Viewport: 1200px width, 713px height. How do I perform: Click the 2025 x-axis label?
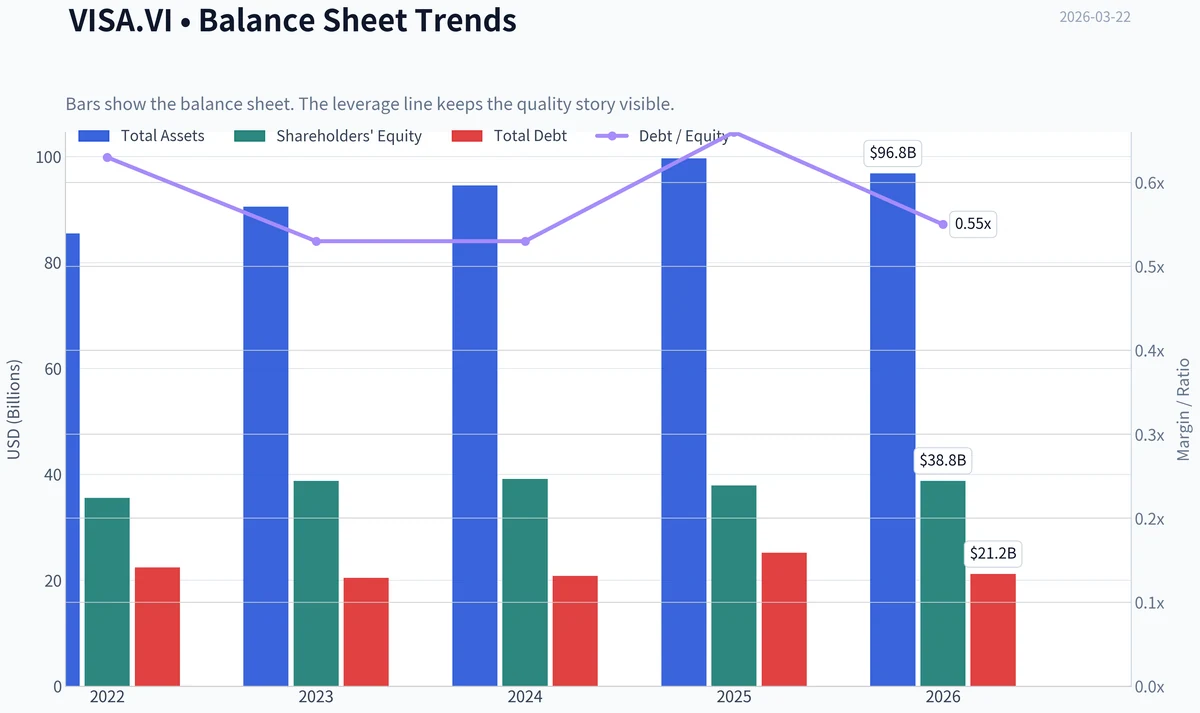(x=734, y=697)
